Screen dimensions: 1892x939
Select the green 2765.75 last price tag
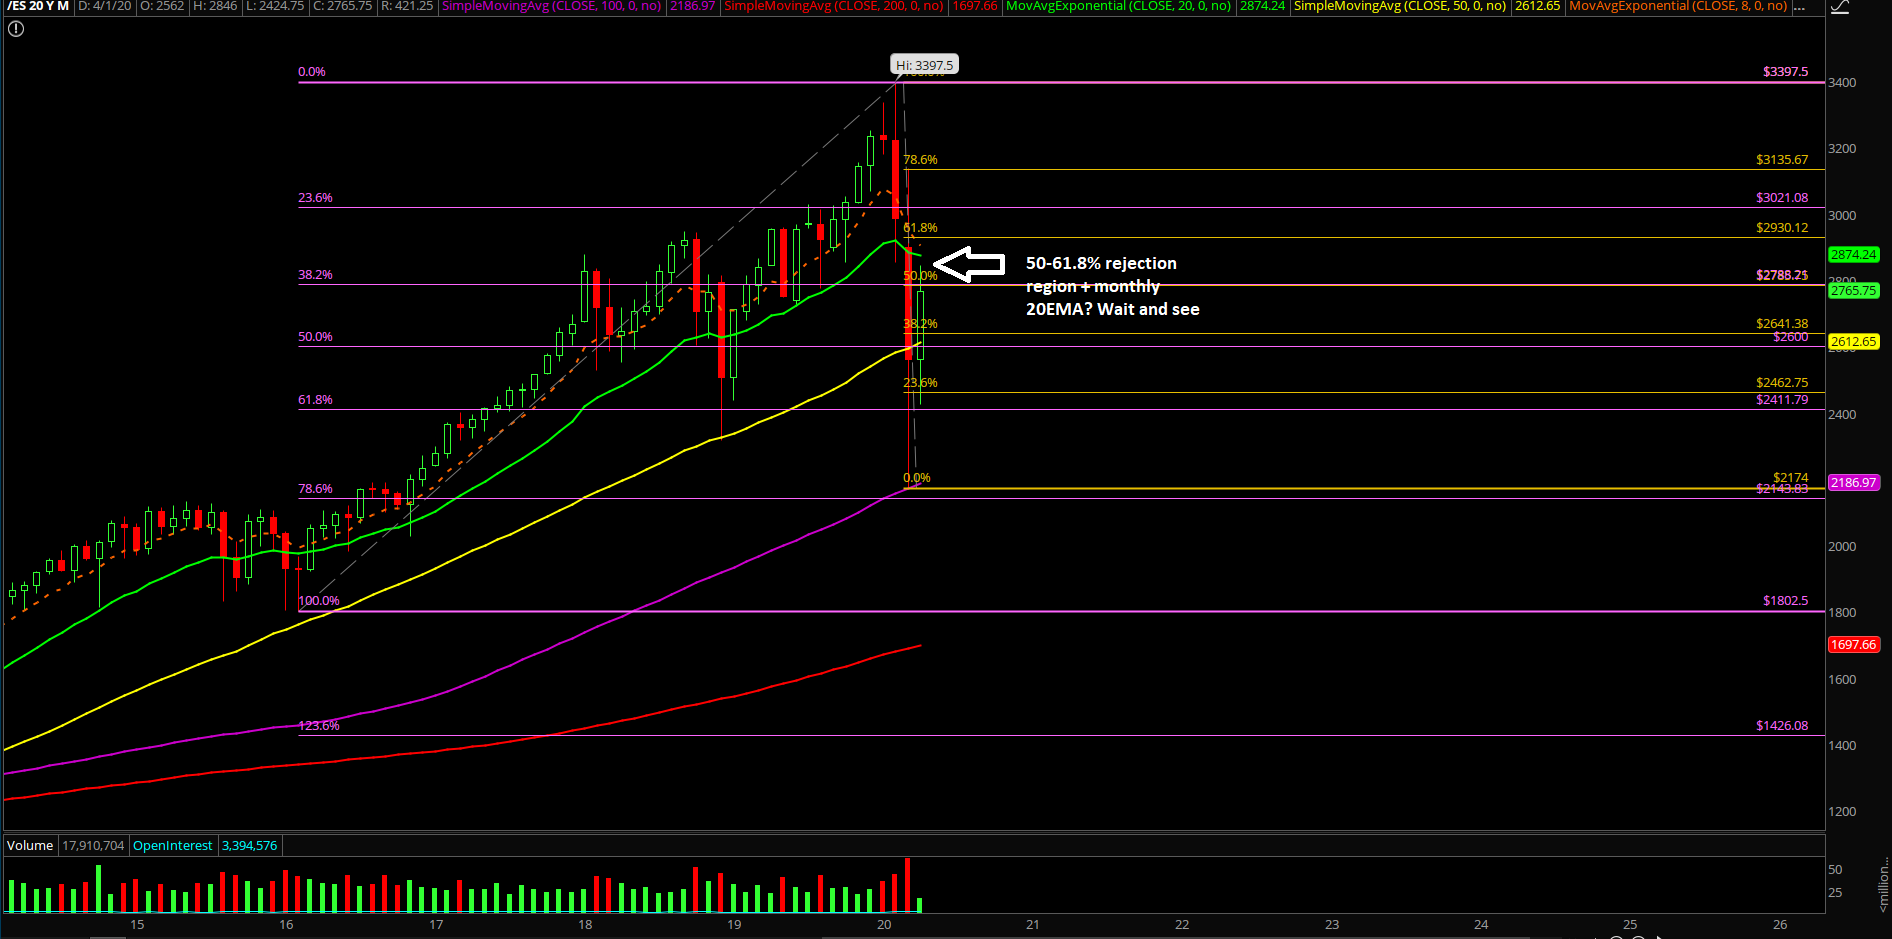point(1854,291)
